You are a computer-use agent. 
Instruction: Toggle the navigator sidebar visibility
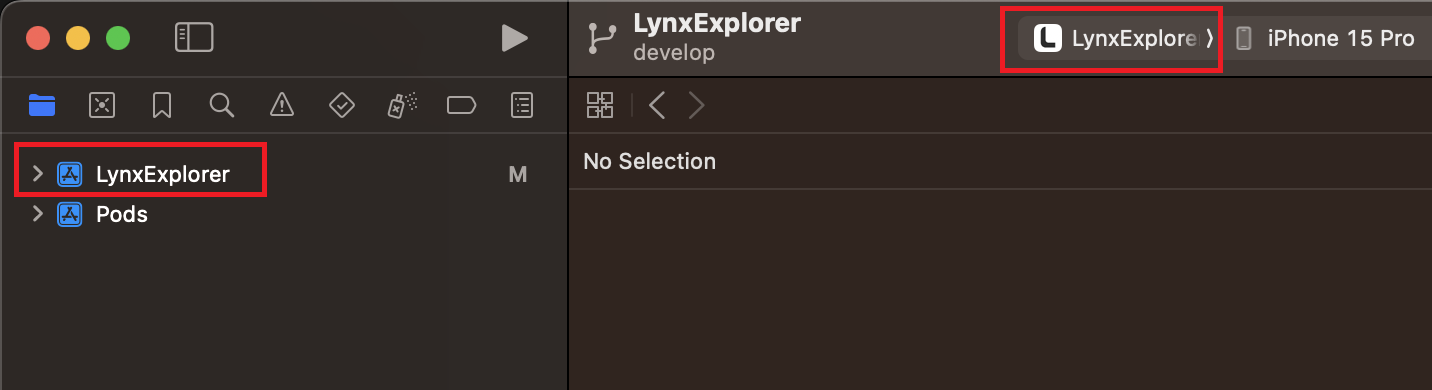coord(194,38)
